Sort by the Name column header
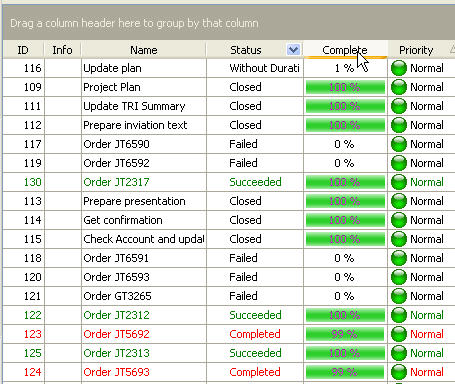Screen dimensions: 455x384 144,50
